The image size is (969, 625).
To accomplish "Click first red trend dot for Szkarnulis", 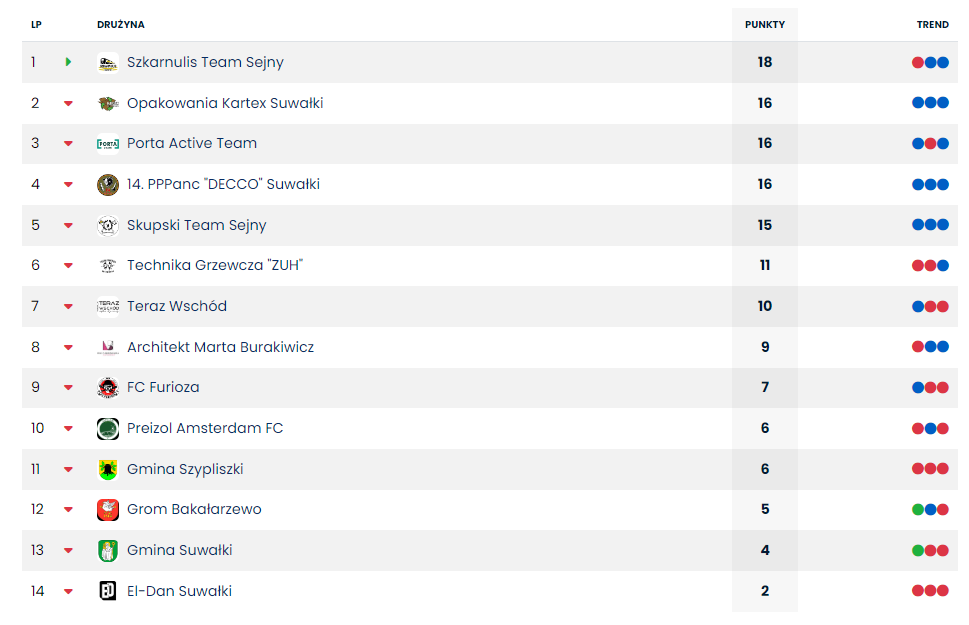I will [918, 63].
